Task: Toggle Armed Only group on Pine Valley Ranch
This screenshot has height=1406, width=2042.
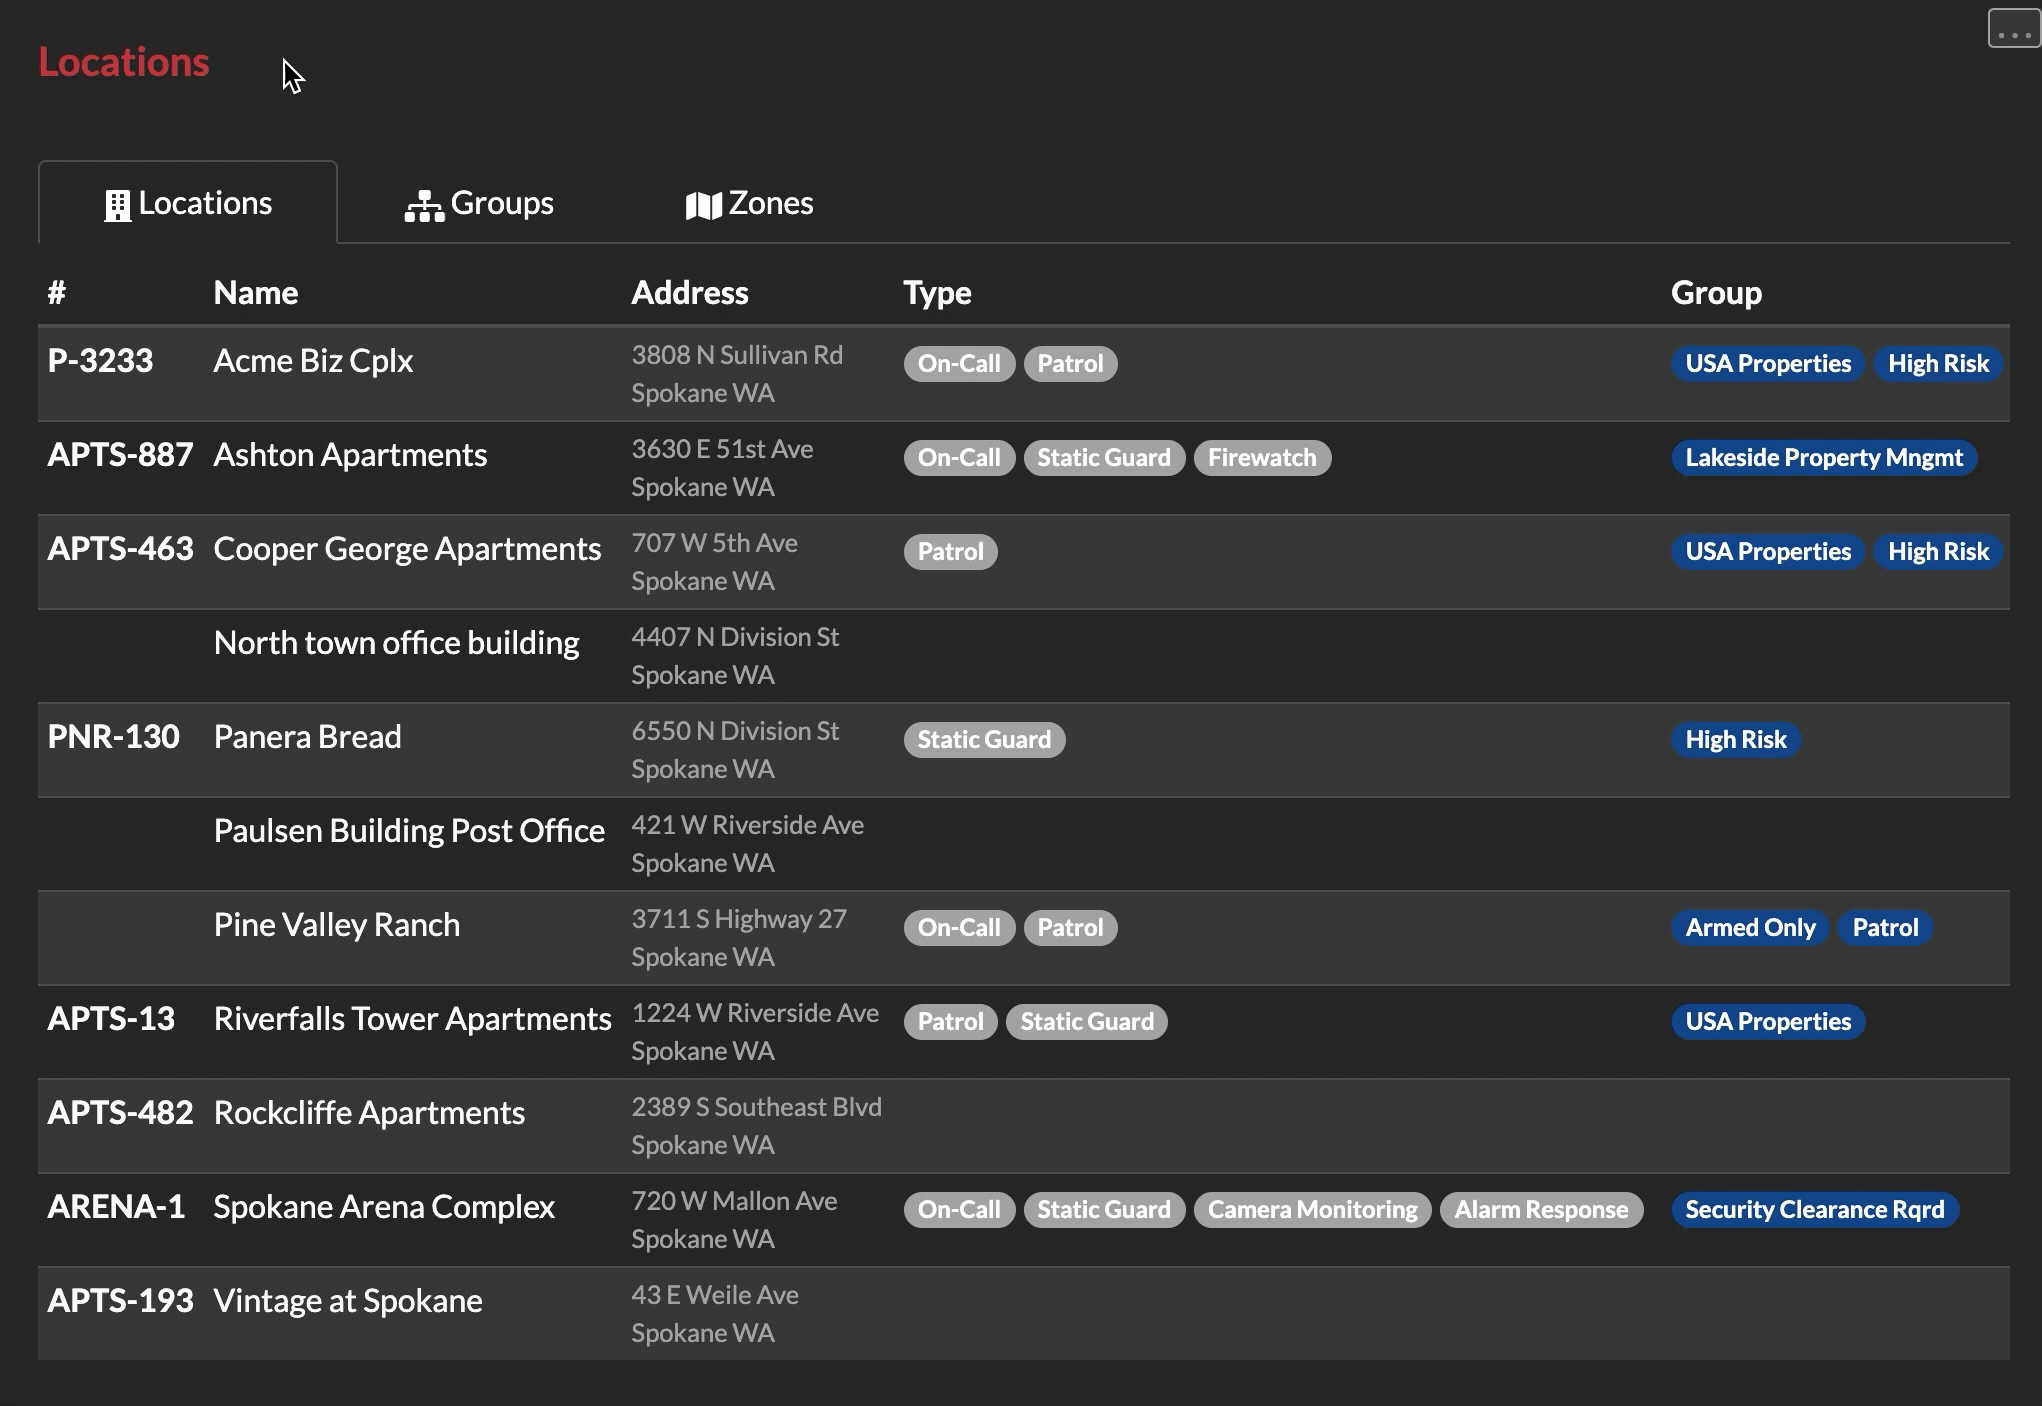Action: point(1749,928)
